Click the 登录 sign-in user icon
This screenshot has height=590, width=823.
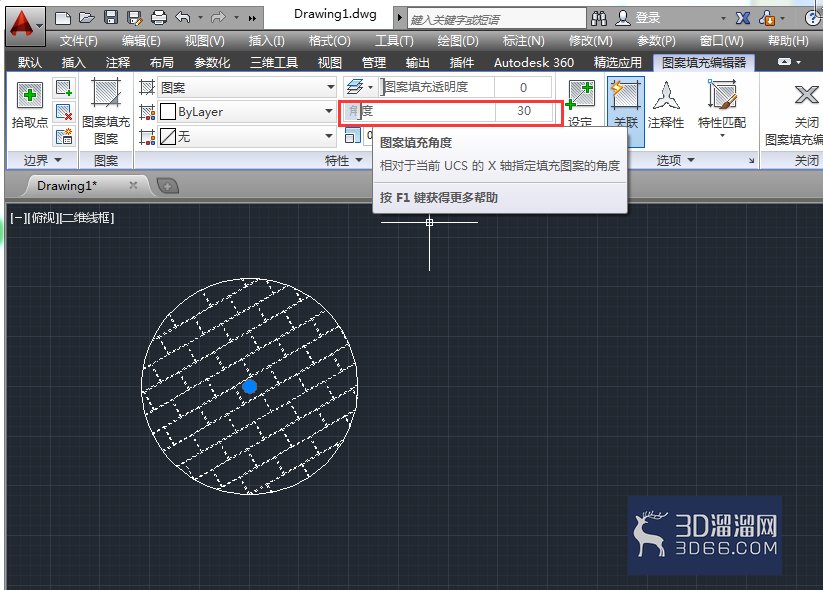click(x=622, y=18)
